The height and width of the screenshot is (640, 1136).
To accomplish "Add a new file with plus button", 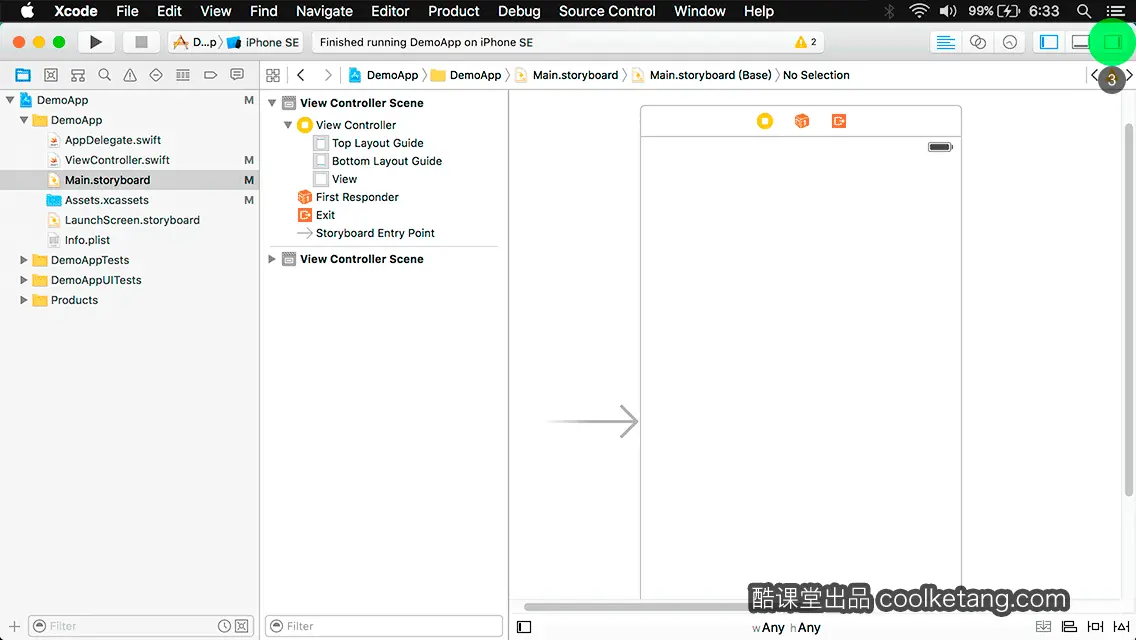I will [14, 626].
